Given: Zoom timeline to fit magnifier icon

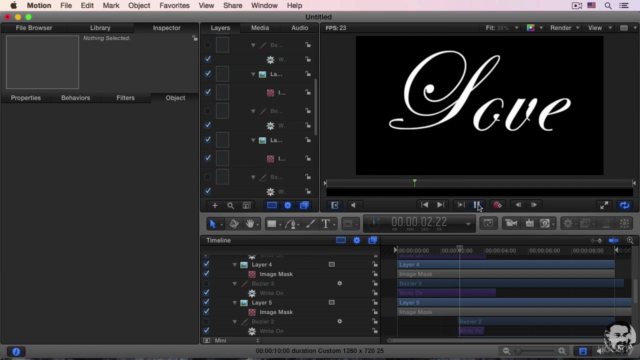Looking at the screenshot, I should tap(630, 240).
